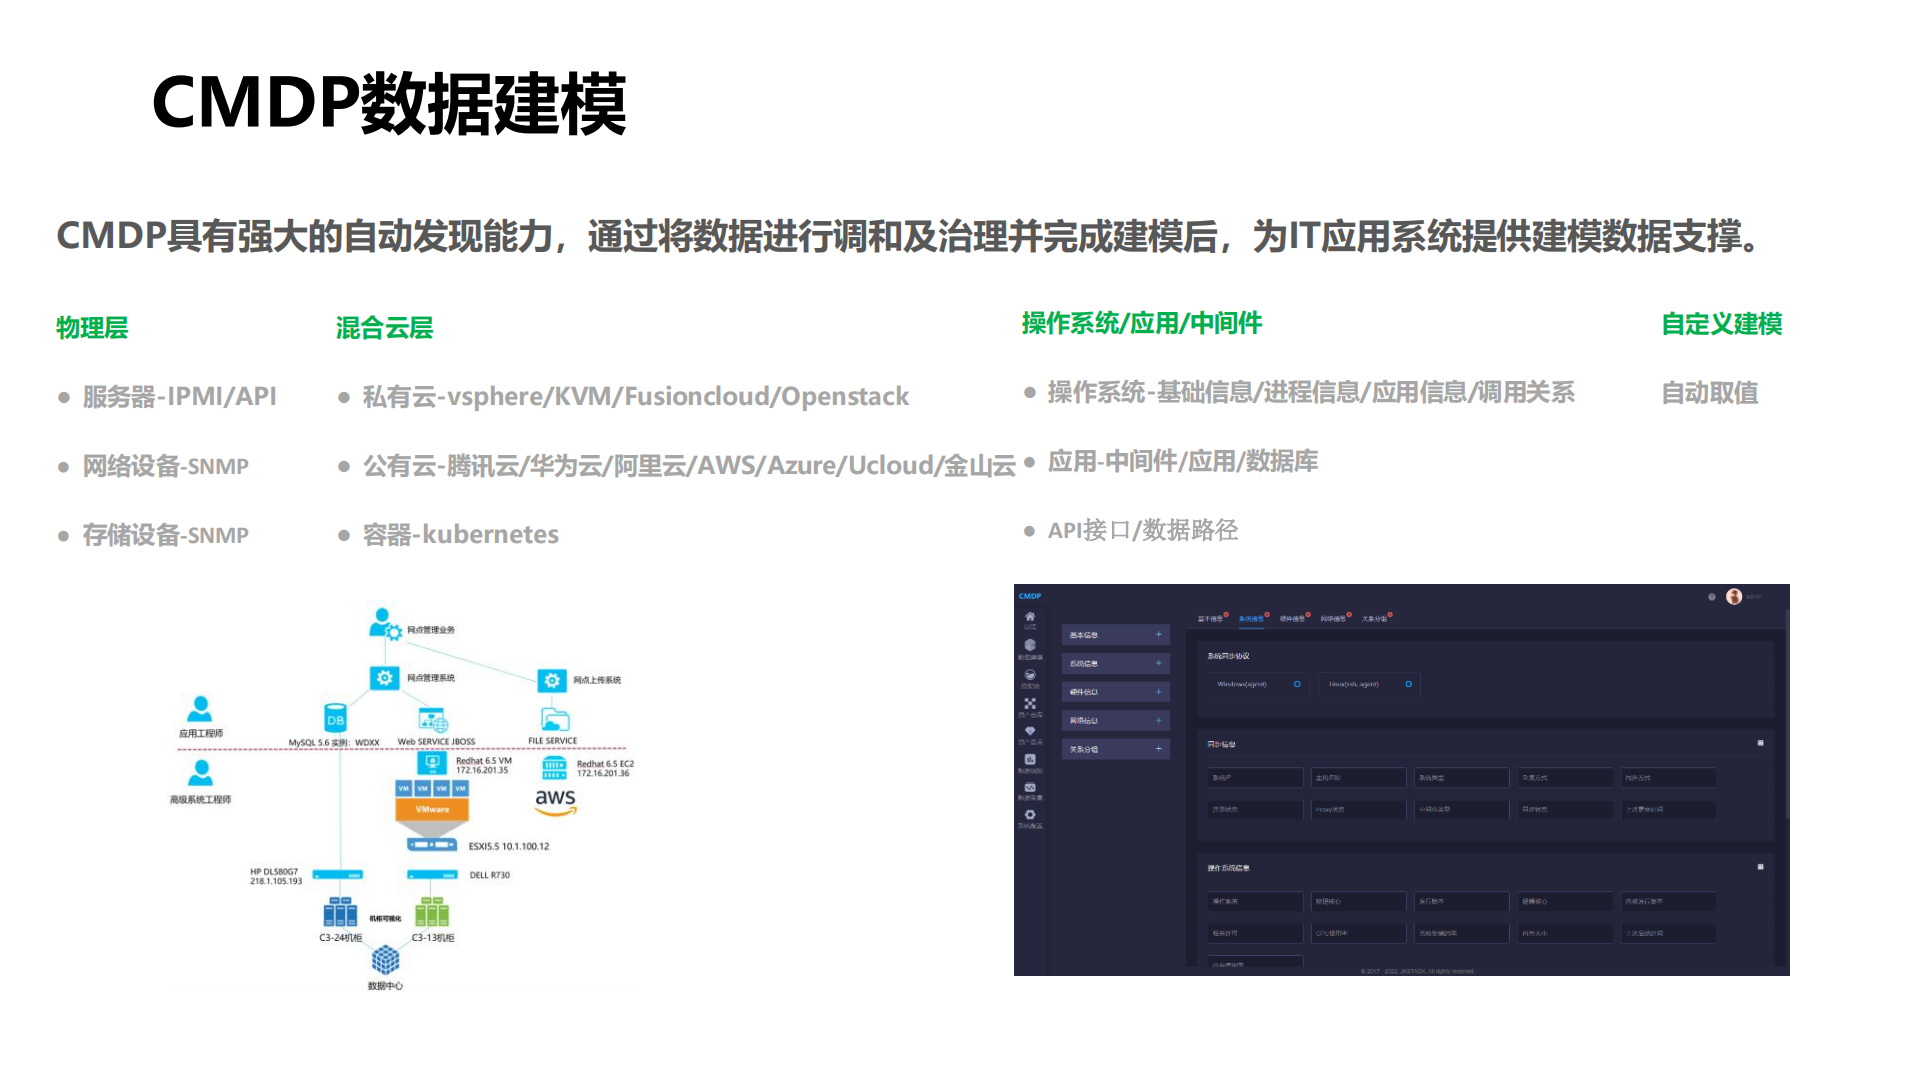Click the 系统信息 panel button in left list
Screen dimensions: 1919x1080
[x=1115, y=663]
